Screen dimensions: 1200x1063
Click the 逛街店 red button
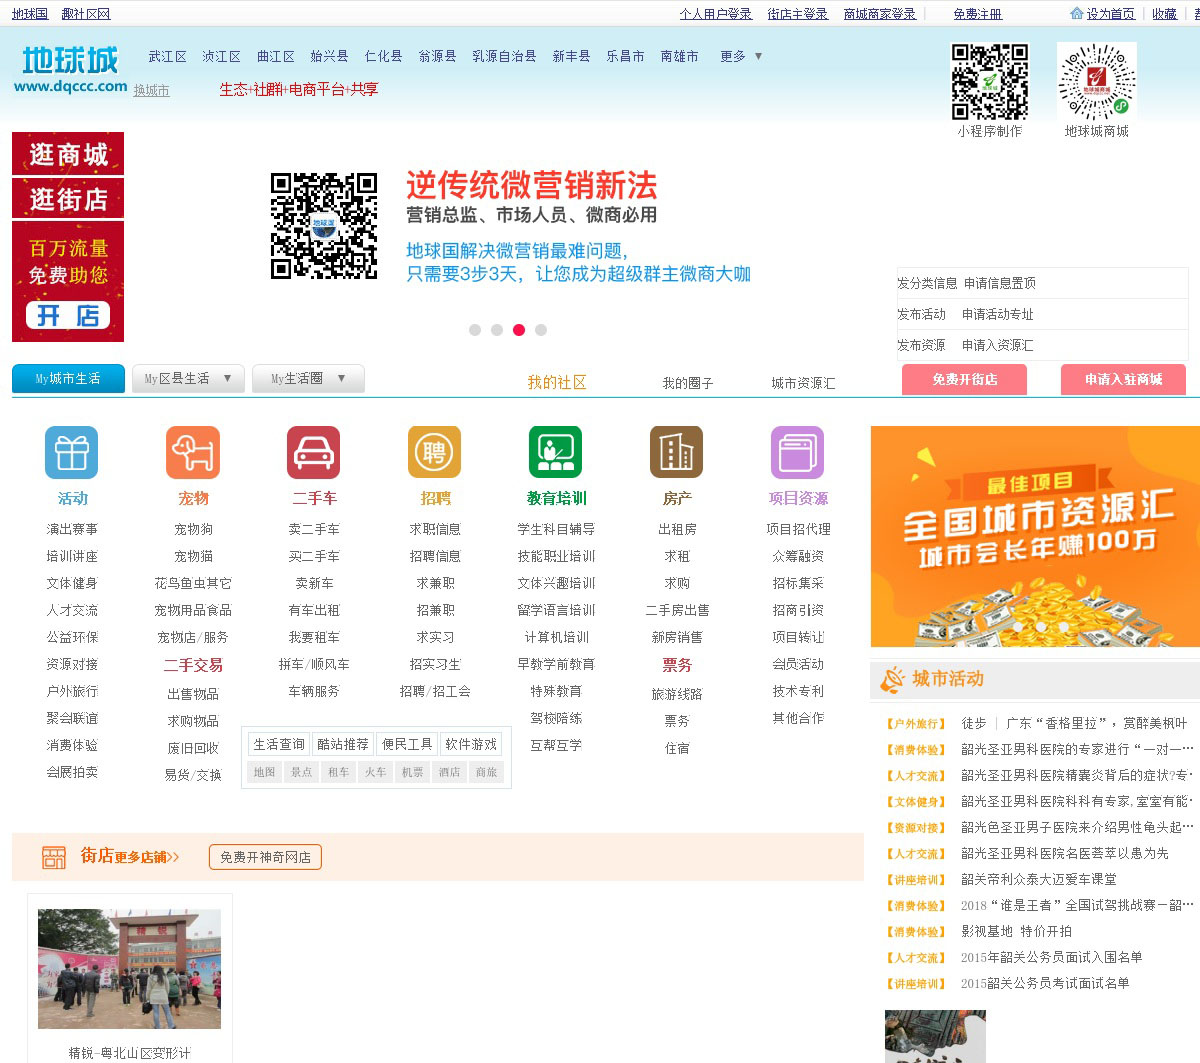pyautogui.click(x=68, y=199)
